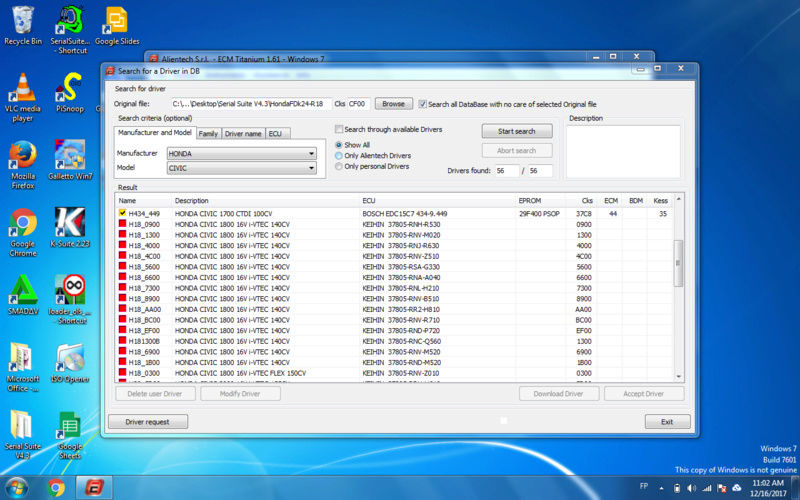Switch to the Driver name tab
Screen dimensions: 800x500
pyautogui.click(x=243, y=134)
